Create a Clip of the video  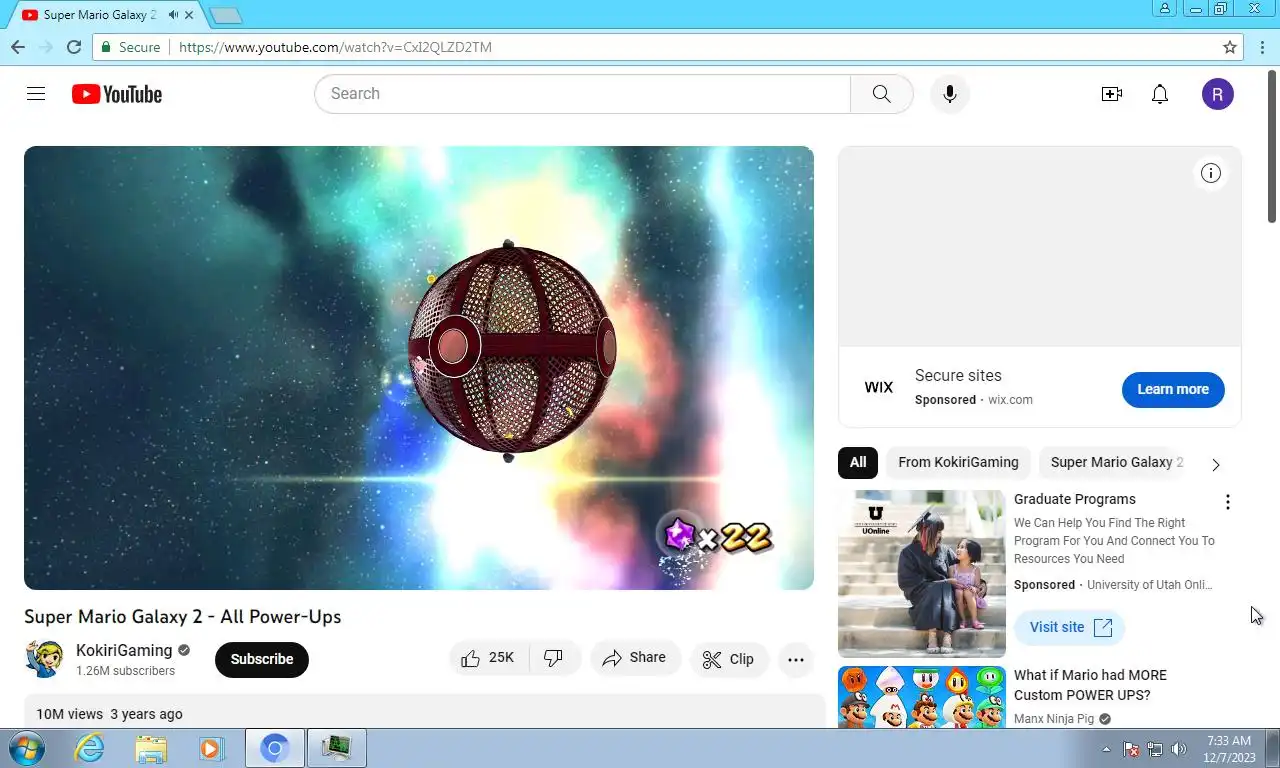point(728,659)
